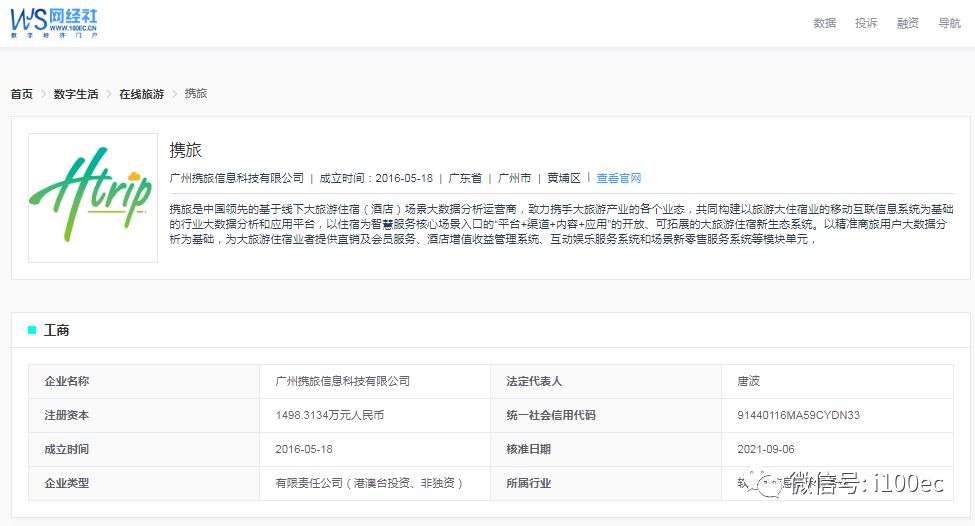Open 数字生活 breadcrumb link
Viewport: 975px width, 526px height.
coord(76,94)
